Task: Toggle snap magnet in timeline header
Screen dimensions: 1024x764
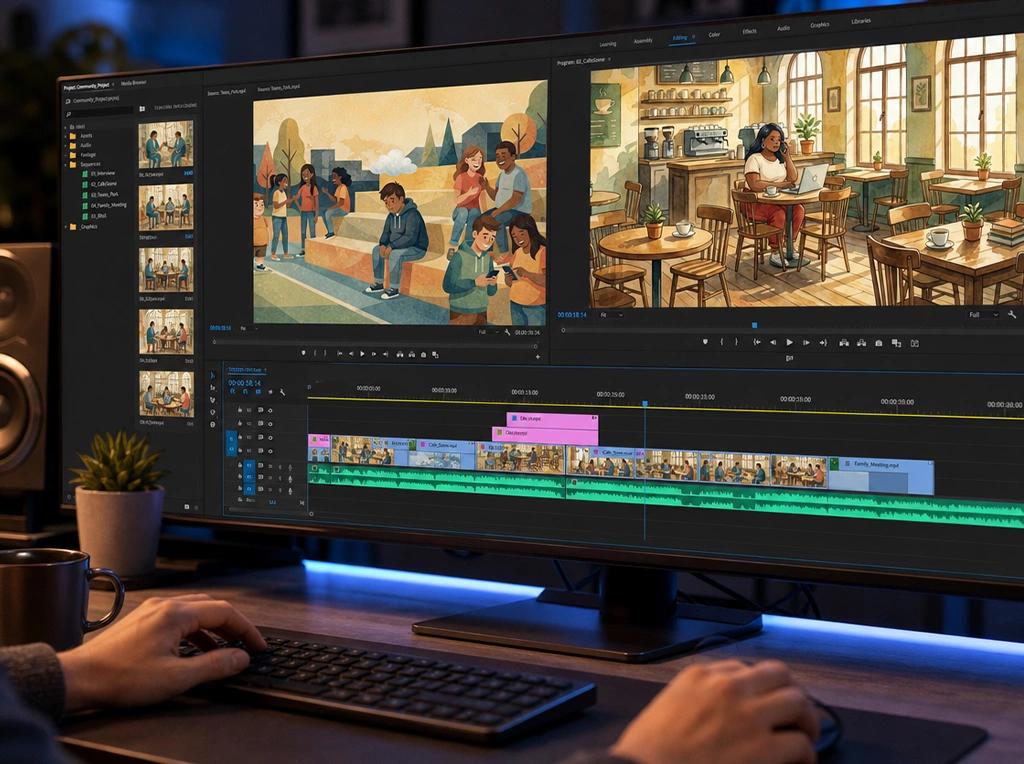Action: (x=246, y=391)
